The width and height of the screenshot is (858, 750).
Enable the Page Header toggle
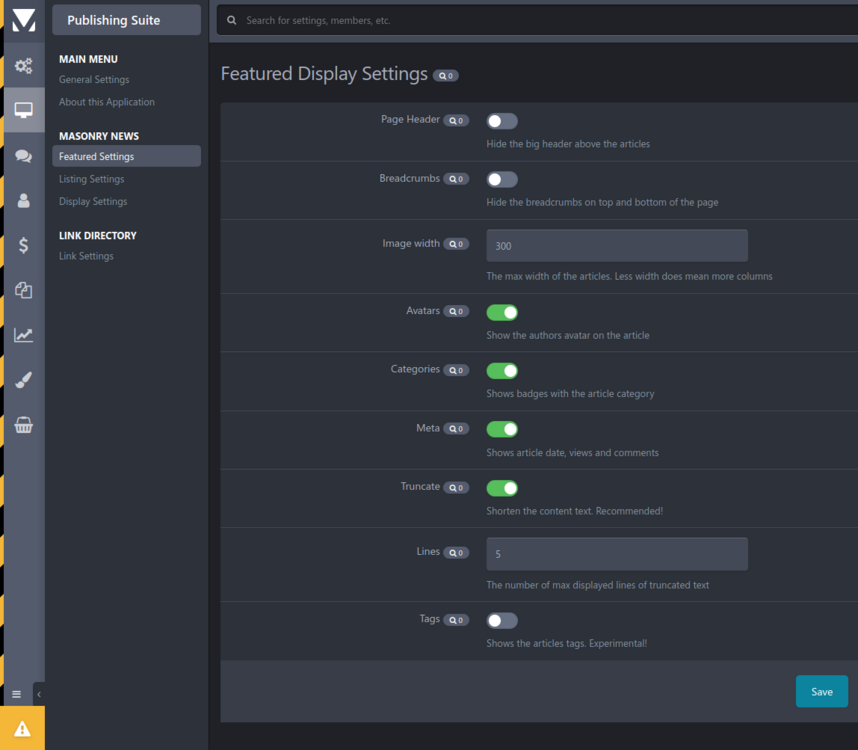click(502, 121)
